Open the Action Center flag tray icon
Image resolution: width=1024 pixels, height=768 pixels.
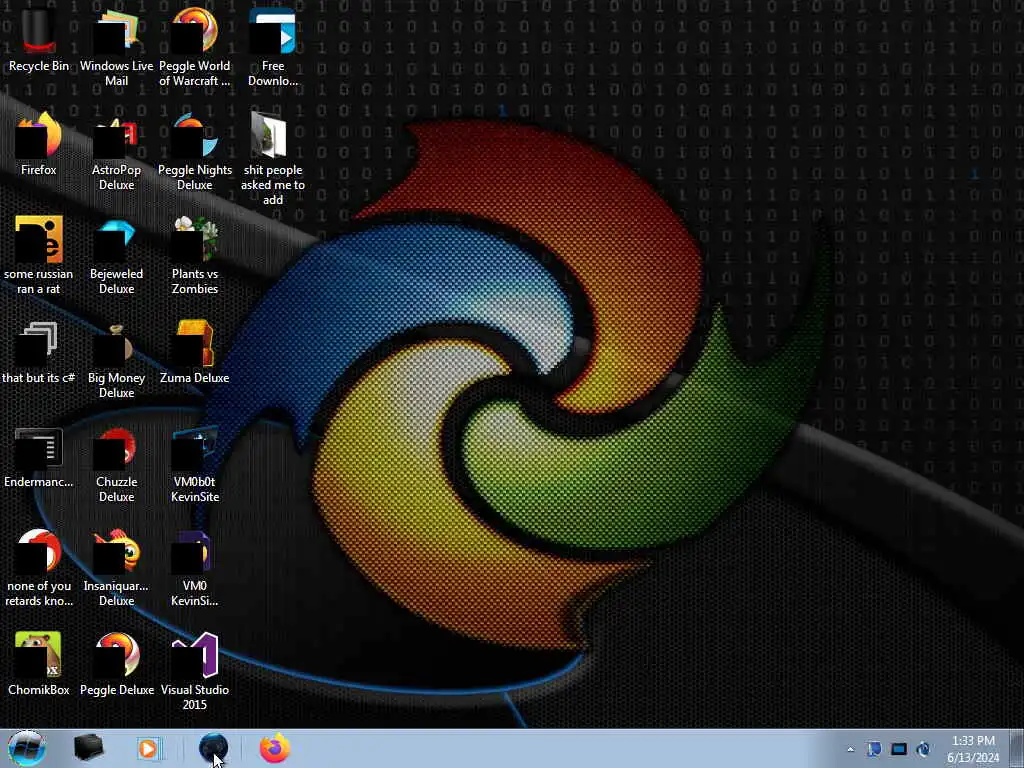pos(874,749)
